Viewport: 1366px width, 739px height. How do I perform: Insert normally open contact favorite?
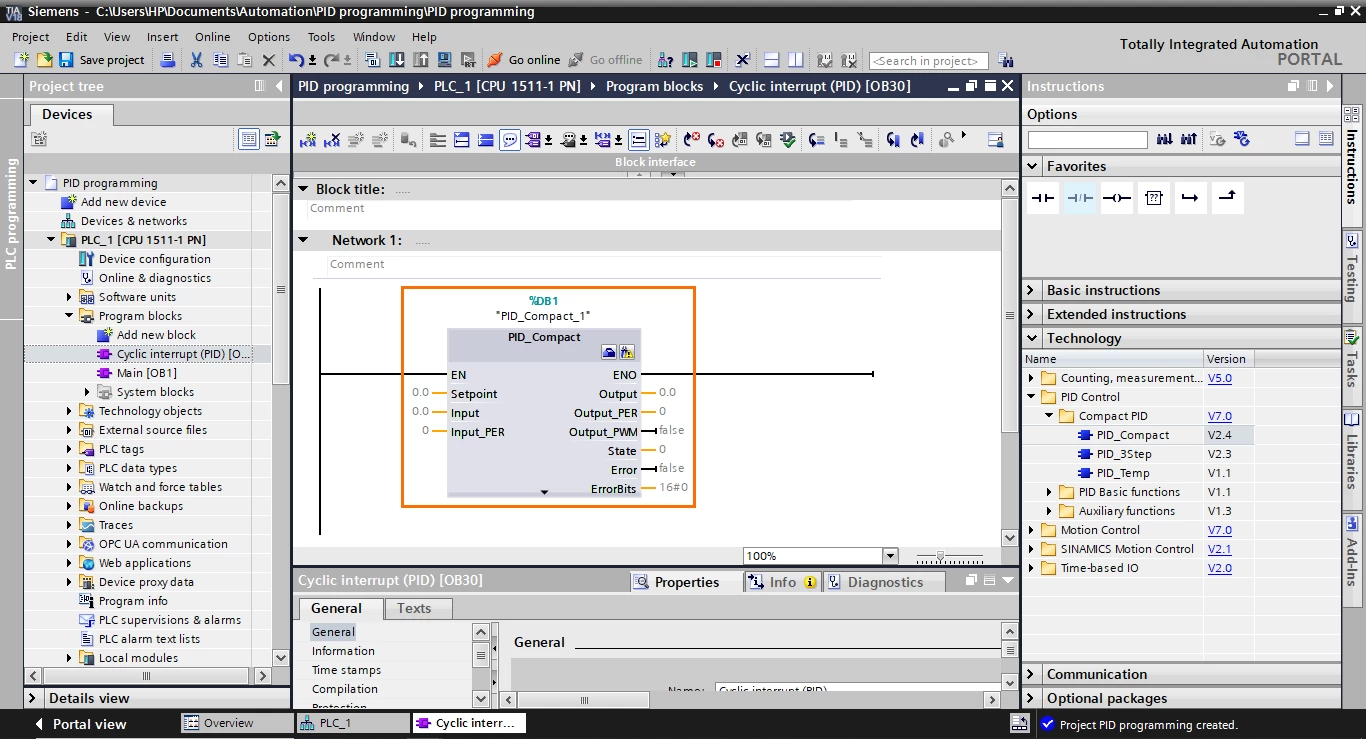pos(1043,198)
